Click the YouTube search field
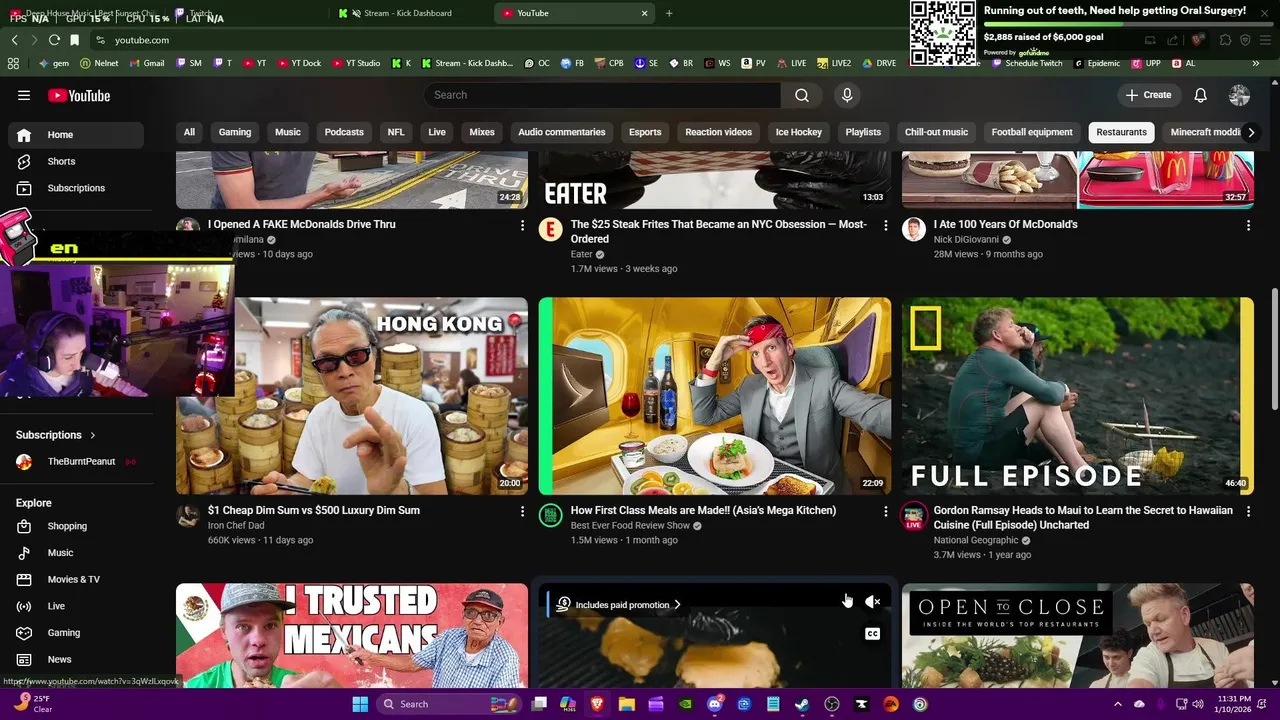This screenshot has height=720, width=1280. tap(602, 95)
